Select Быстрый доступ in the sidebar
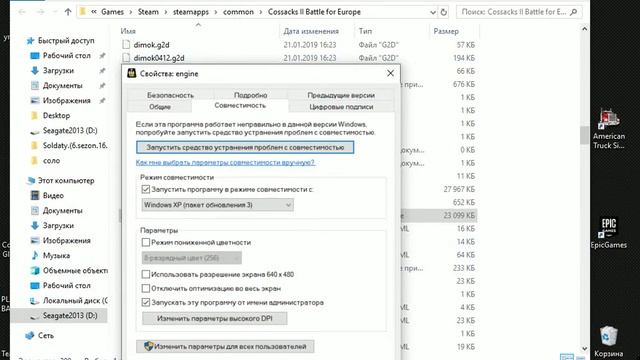 pyautogui.click(x=66, y=40)
